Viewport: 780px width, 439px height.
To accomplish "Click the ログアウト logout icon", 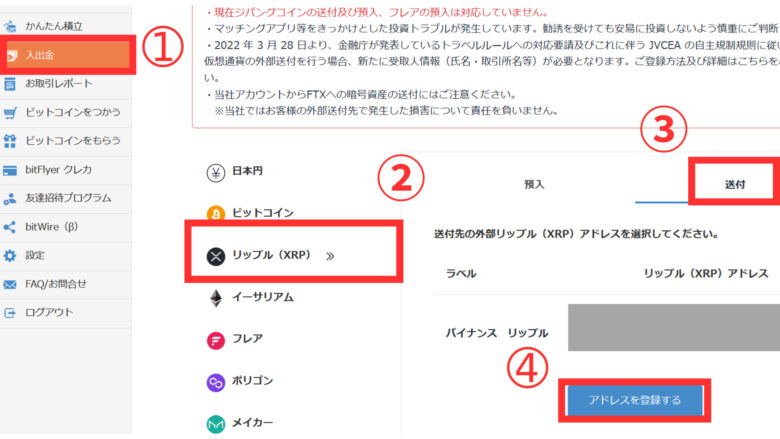I will pos(10,313).
